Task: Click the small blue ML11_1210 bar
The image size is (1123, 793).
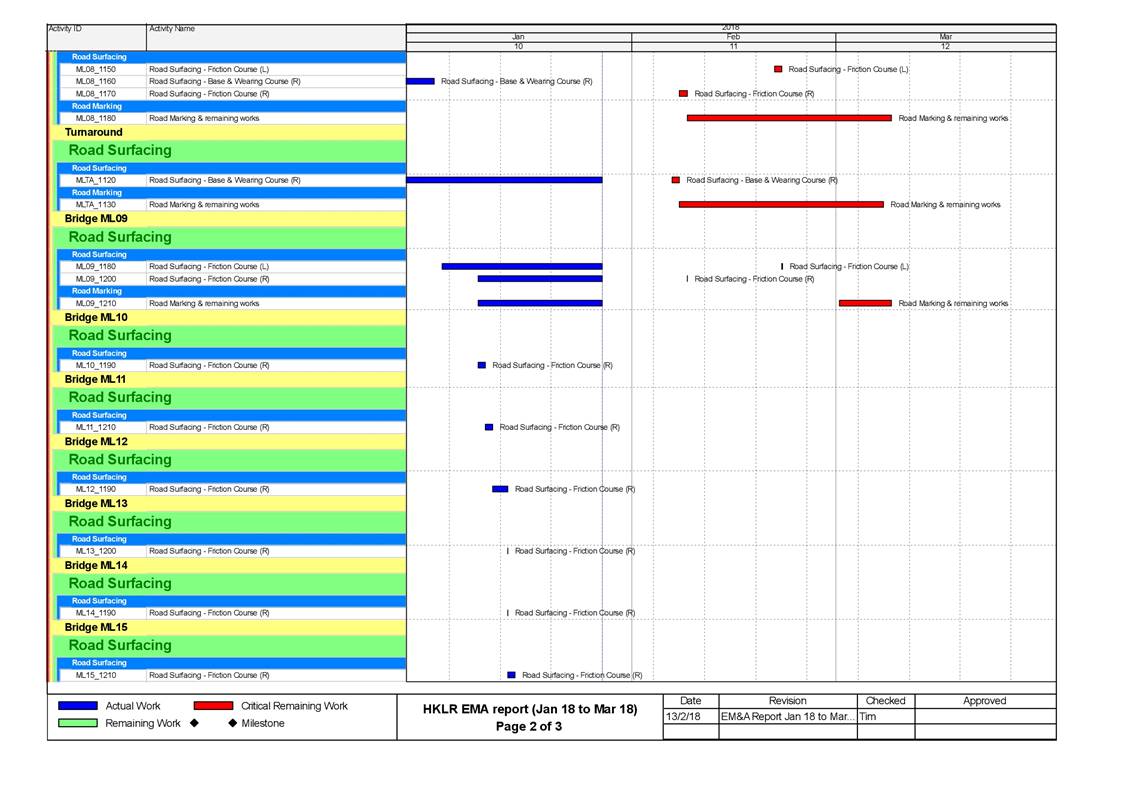Action: point(489,427)
